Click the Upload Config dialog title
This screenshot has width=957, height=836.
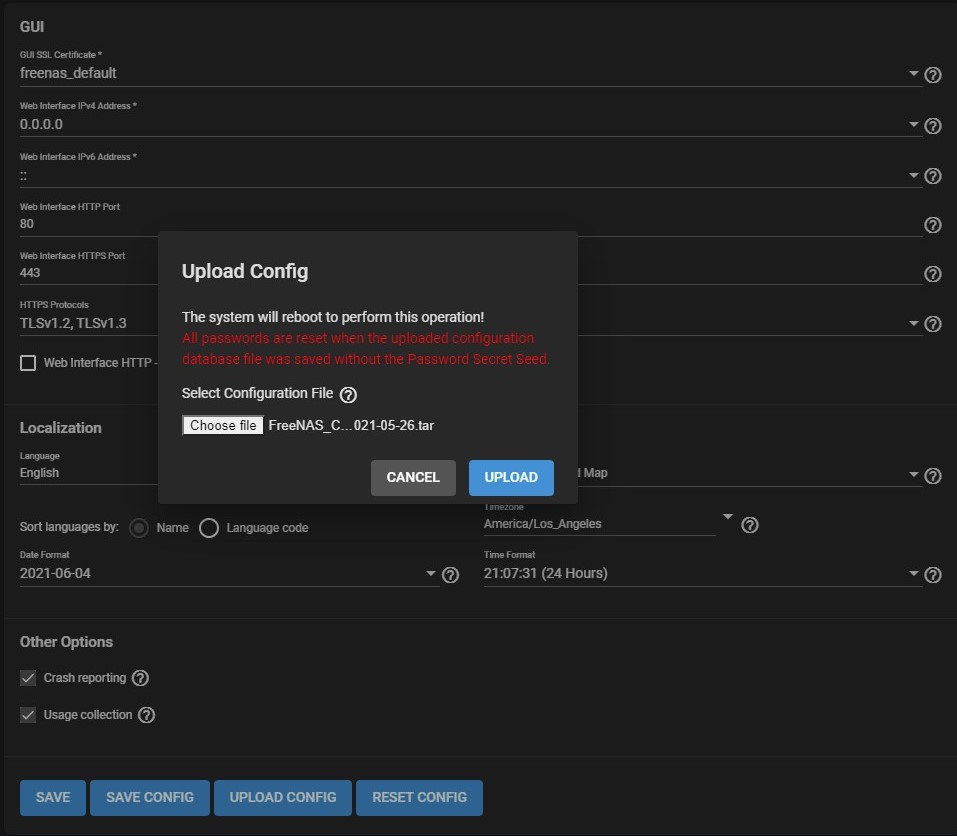[x=245, y=272]
